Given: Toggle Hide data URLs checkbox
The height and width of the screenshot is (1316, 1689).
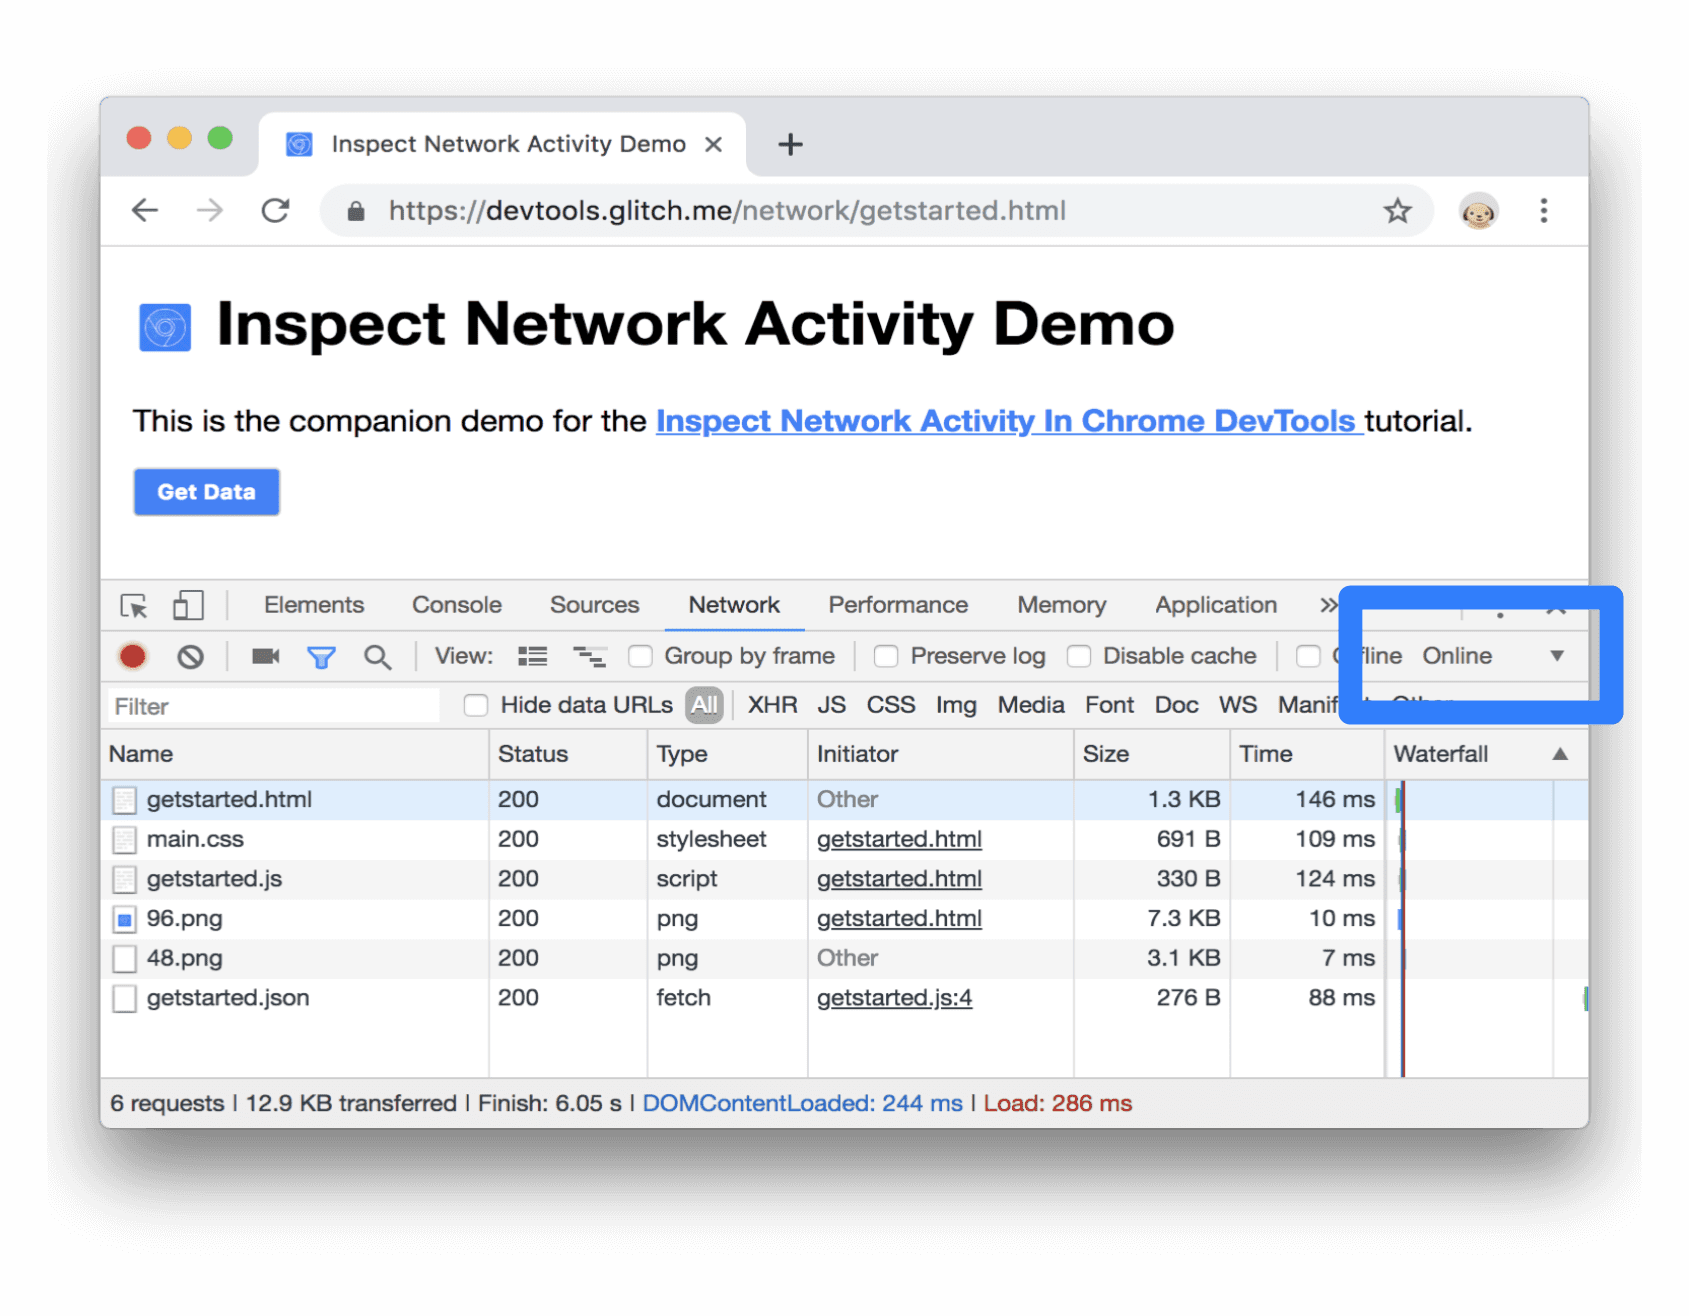Looking at the screenshot, I should (475, 705).
